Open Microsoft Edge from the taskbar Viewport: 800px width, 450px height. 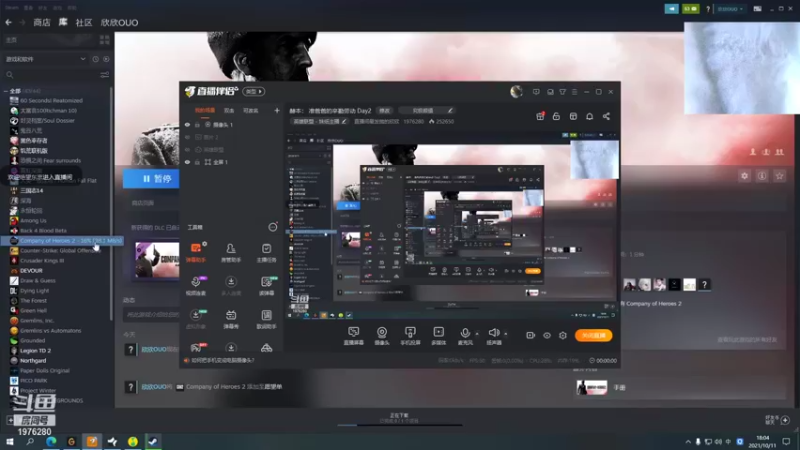pos(51,441)
